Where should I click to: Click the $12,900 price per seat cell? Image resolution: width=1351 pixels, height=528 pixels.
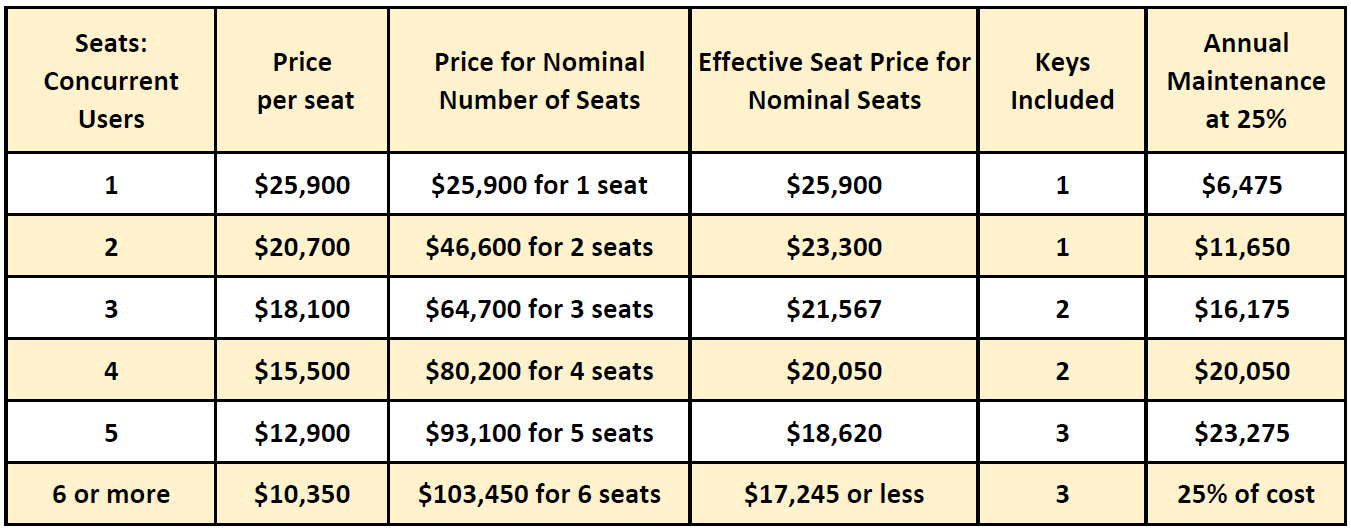pos(302,433)
